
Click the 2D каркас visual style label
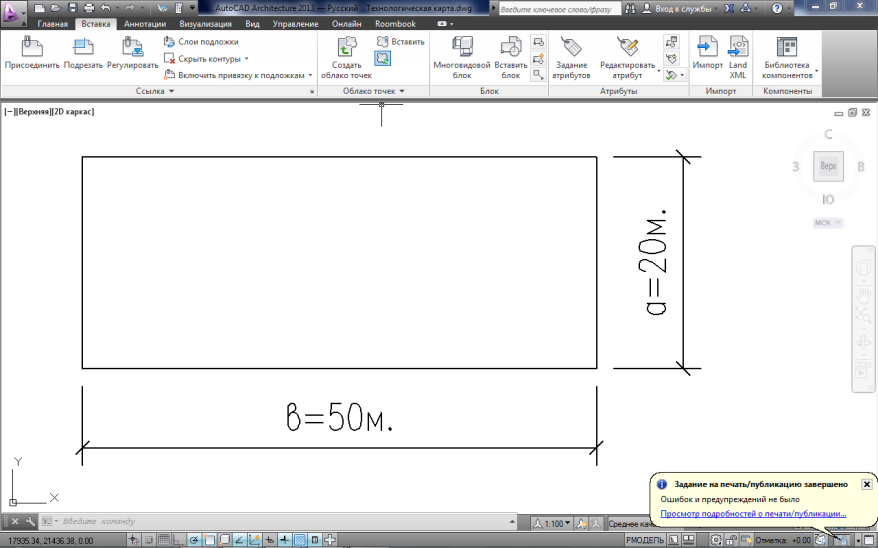[x=73, y=111]
